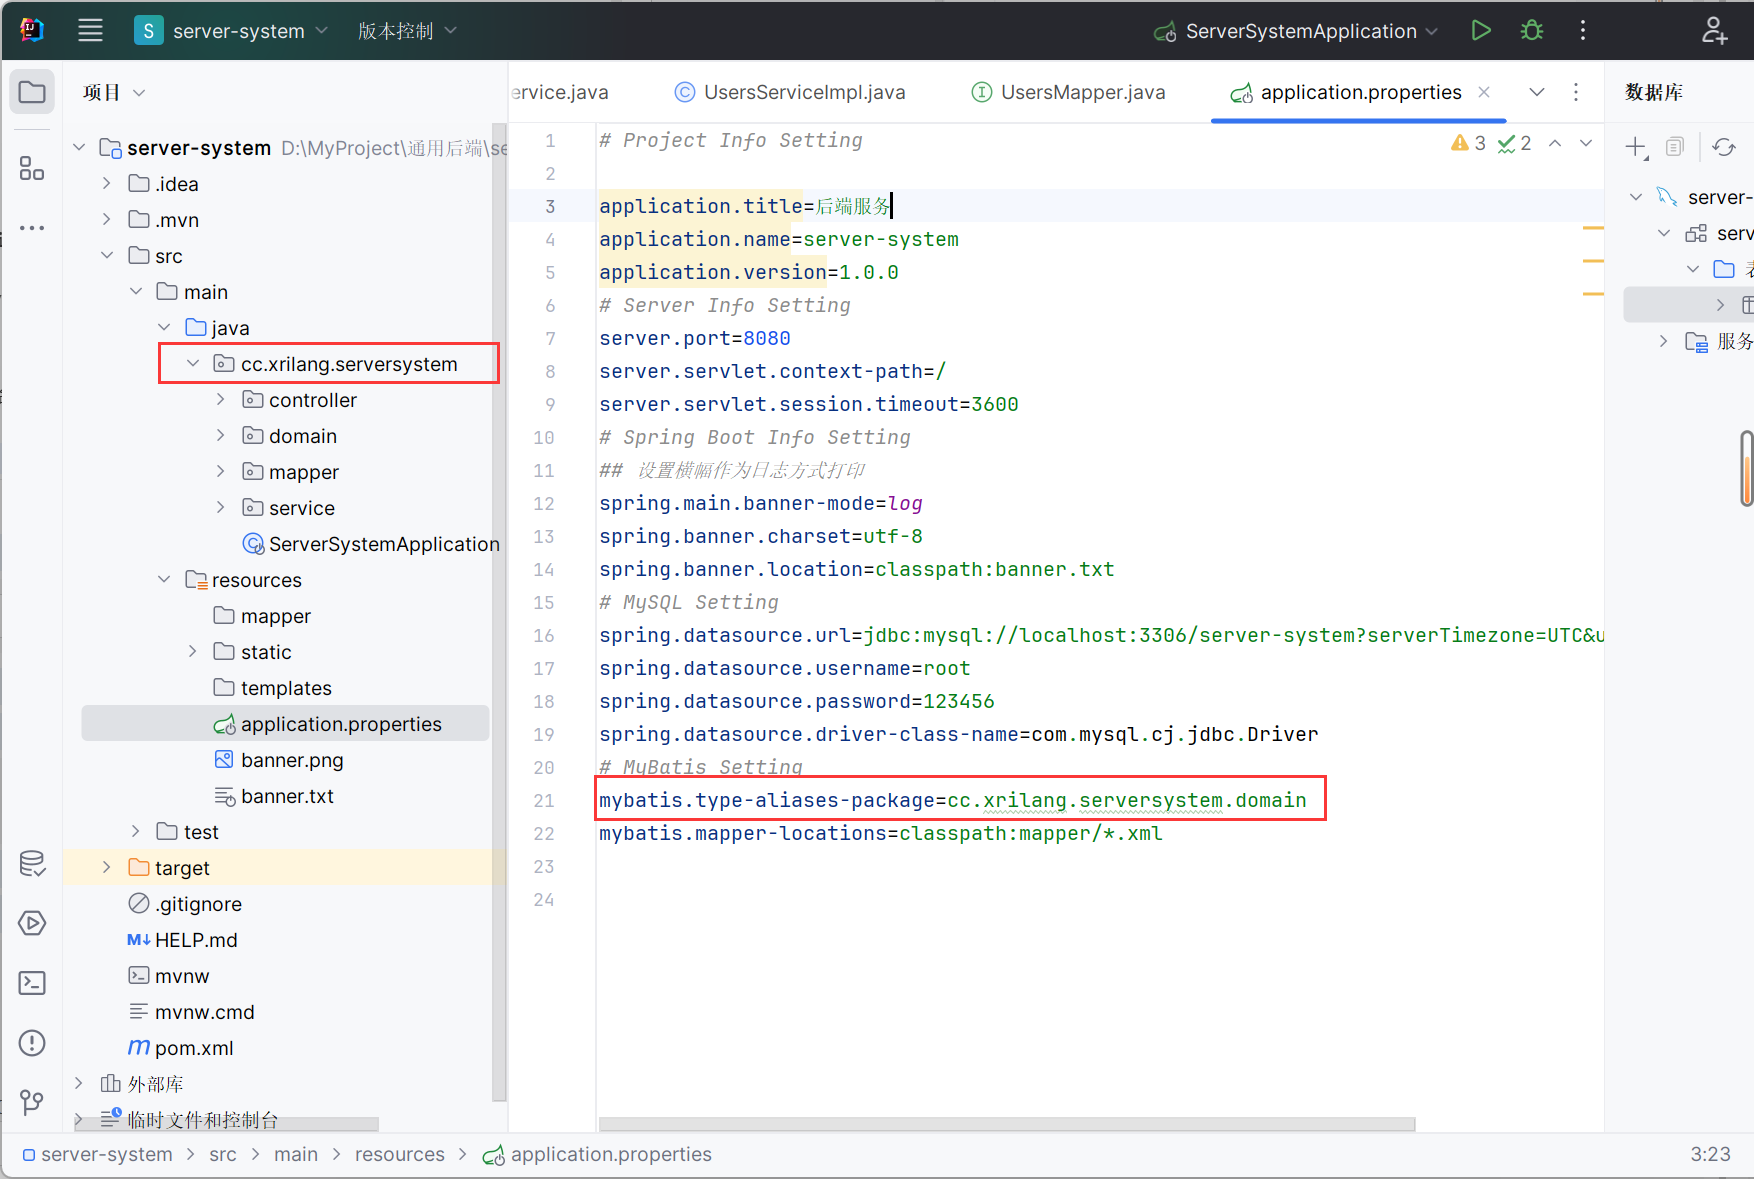Run ServerSystemApplication with the green play button

[1481, 30]
